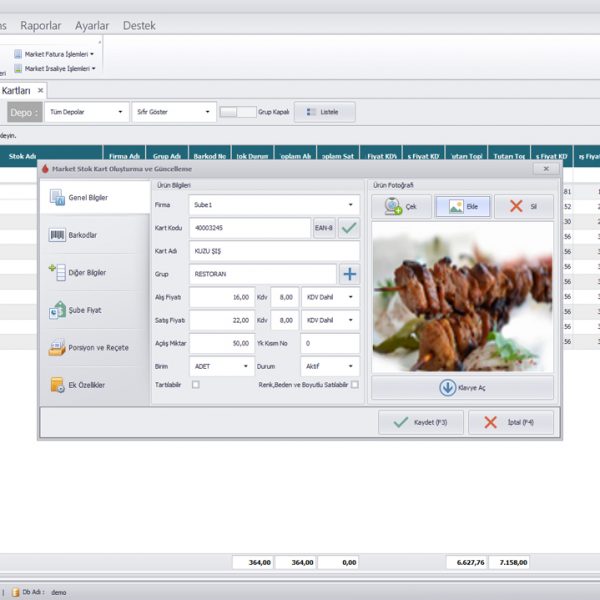Click the green checkmark next to EAN-8

(x=349, y=228)
